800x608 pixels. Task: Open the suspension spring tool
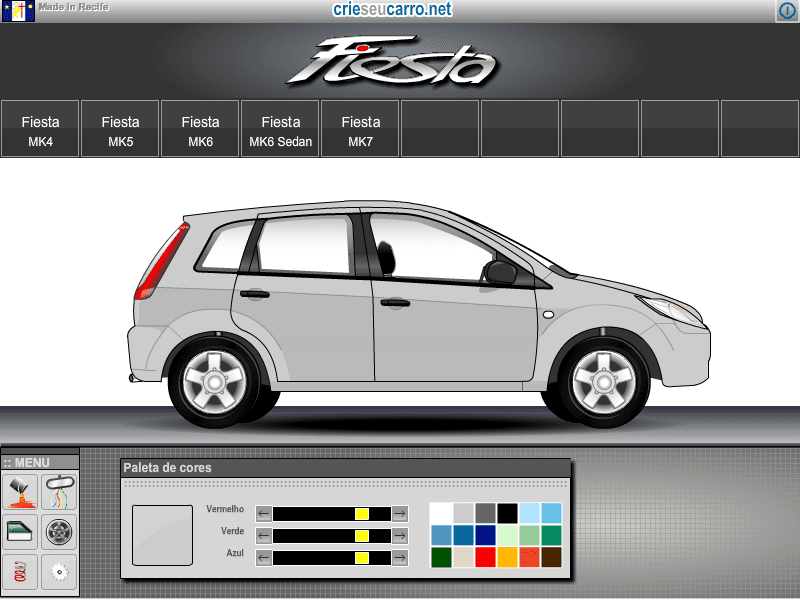[20, 572]
